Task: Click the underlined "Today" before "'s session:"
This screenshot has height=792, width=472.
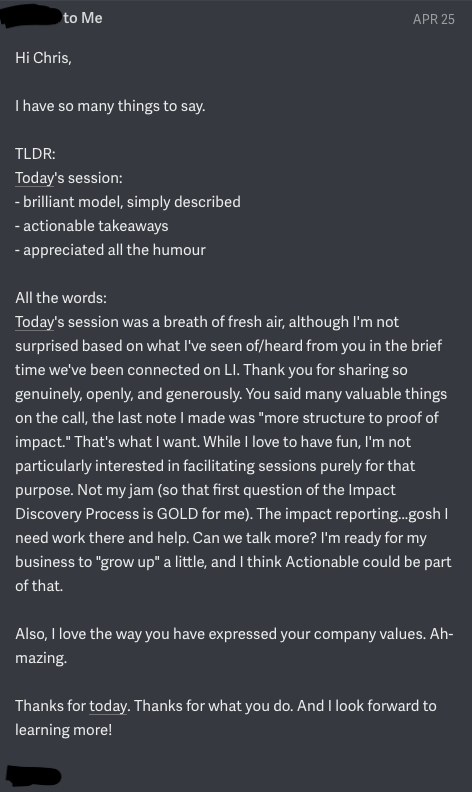Action: 34,178
